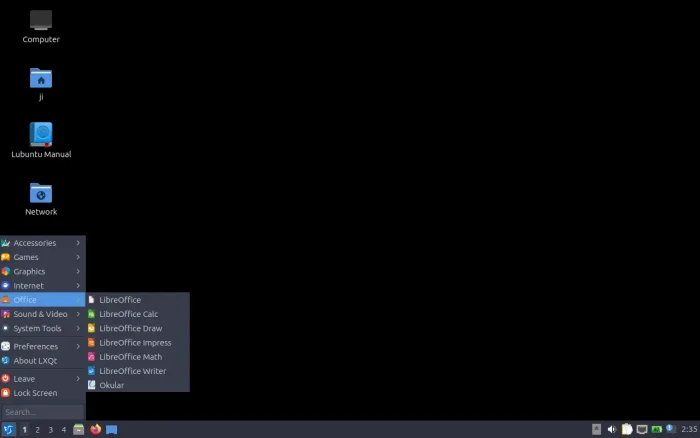Launch Firefox from the taskbar

click(96, 429)
